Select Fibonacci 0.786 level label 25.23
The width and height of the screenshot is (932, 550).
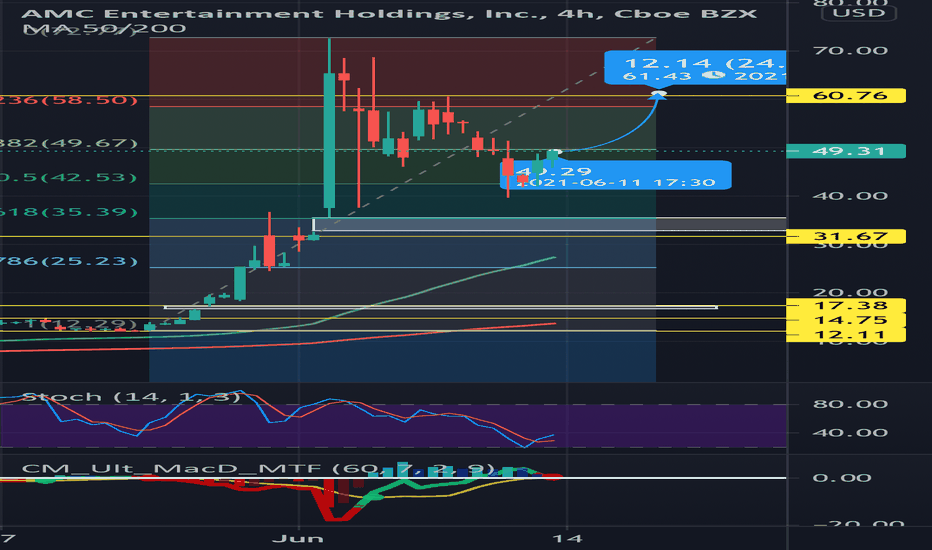pyautogui.click(x=69, y=260)
